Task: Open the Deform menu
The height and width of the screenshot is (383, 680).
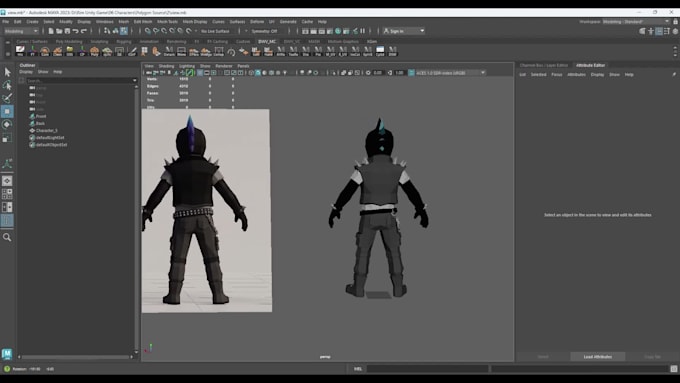Action: click(257, 21)
